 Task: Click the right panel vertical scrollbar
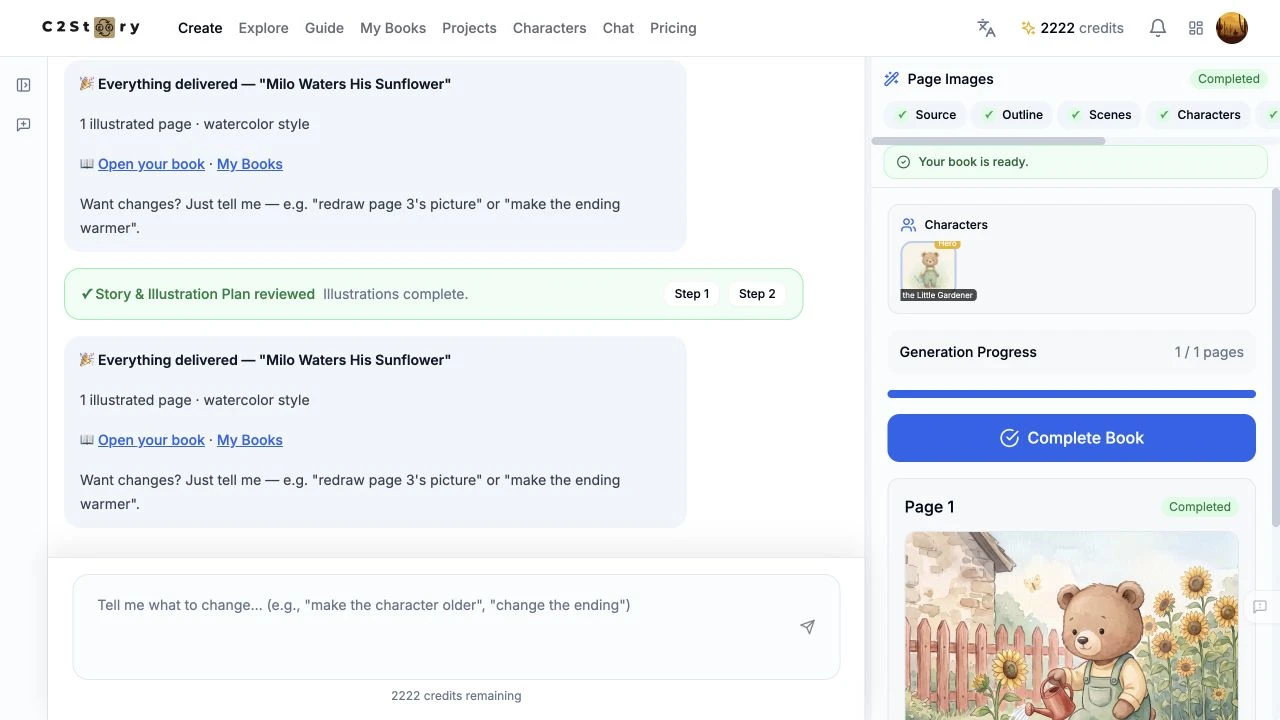point(1275,355)
